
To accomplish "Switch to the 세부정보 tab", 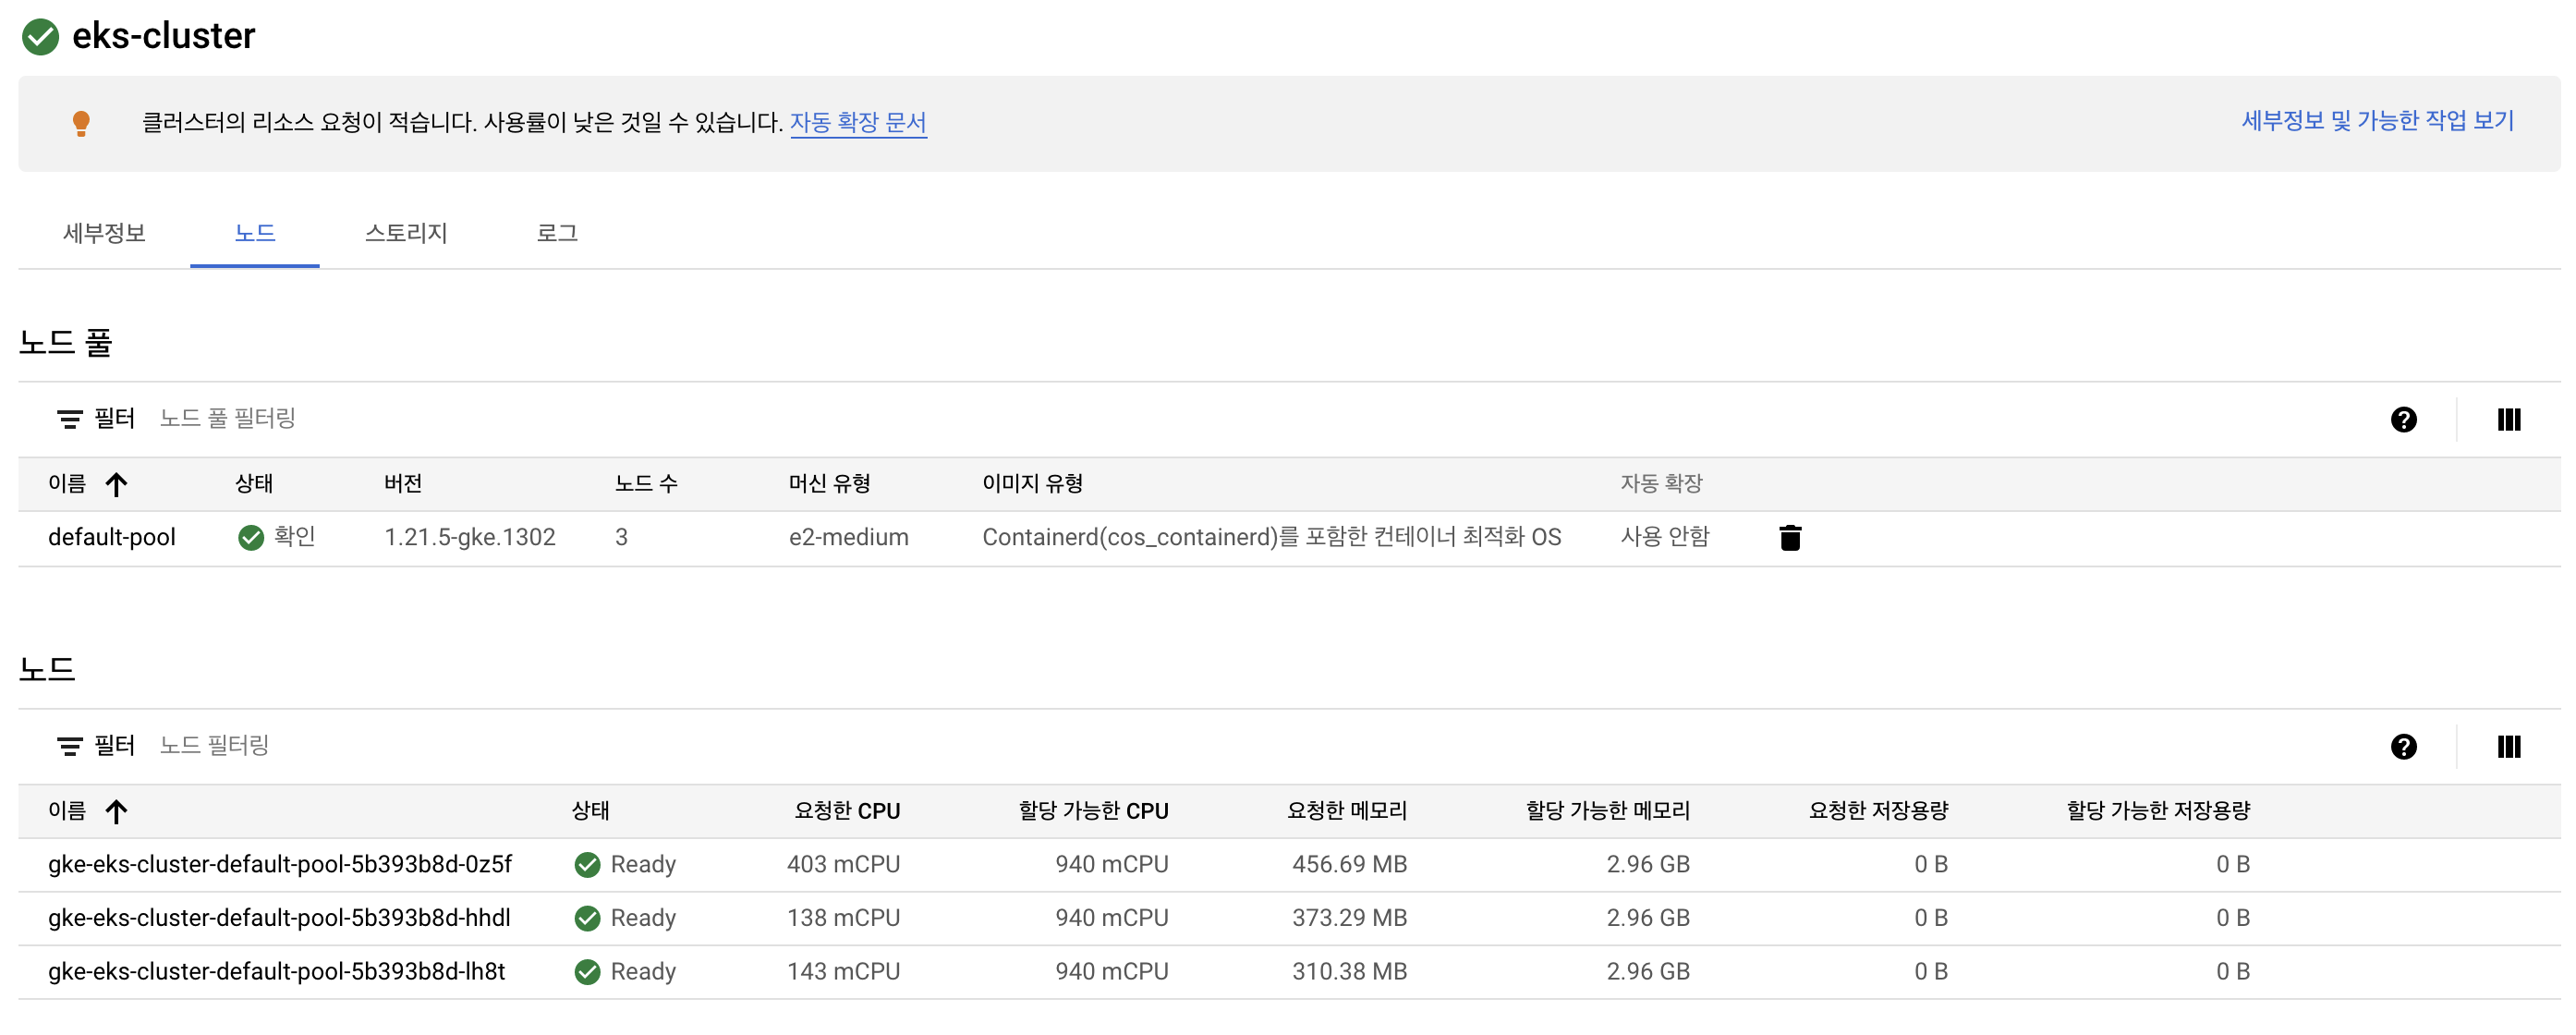I will pyautogui.click(x=104, y=233).
